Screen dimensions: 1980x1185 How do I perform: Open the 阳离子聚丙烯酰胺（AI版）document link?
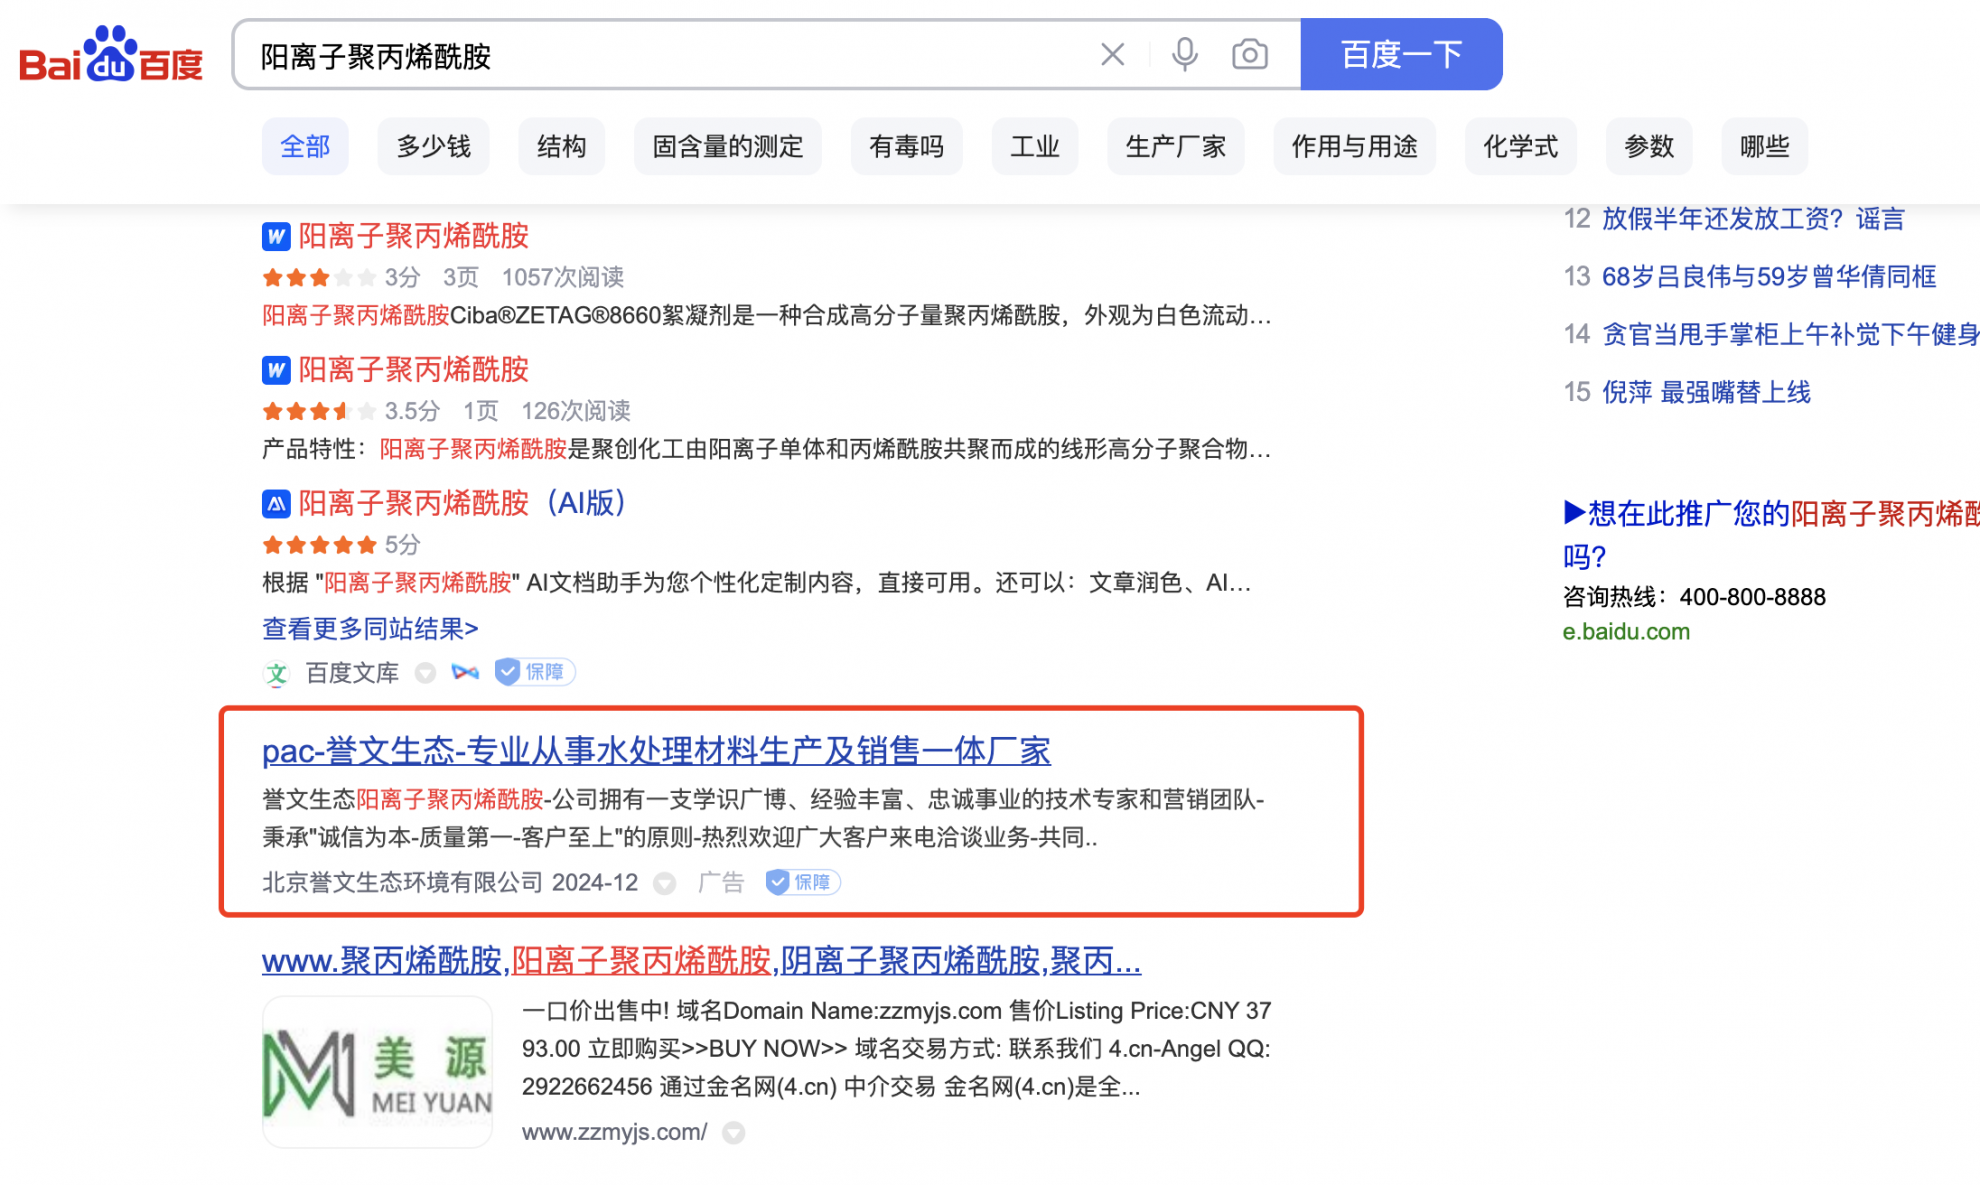(462, 503)
